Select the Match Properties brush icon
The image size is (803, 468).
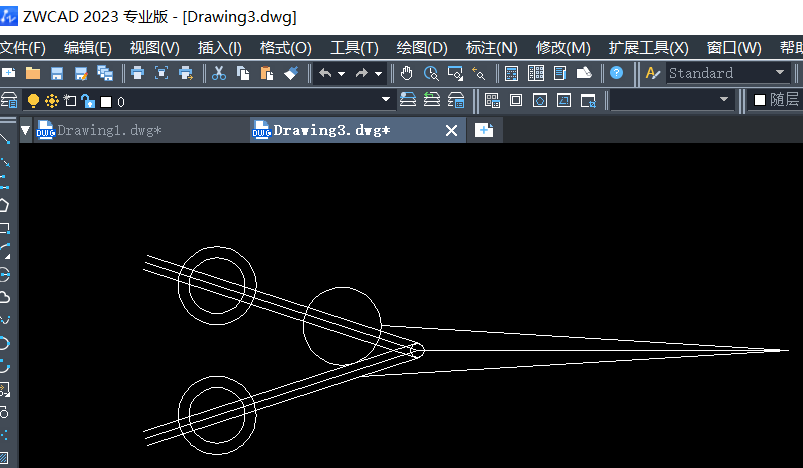[x=291, y=73]
